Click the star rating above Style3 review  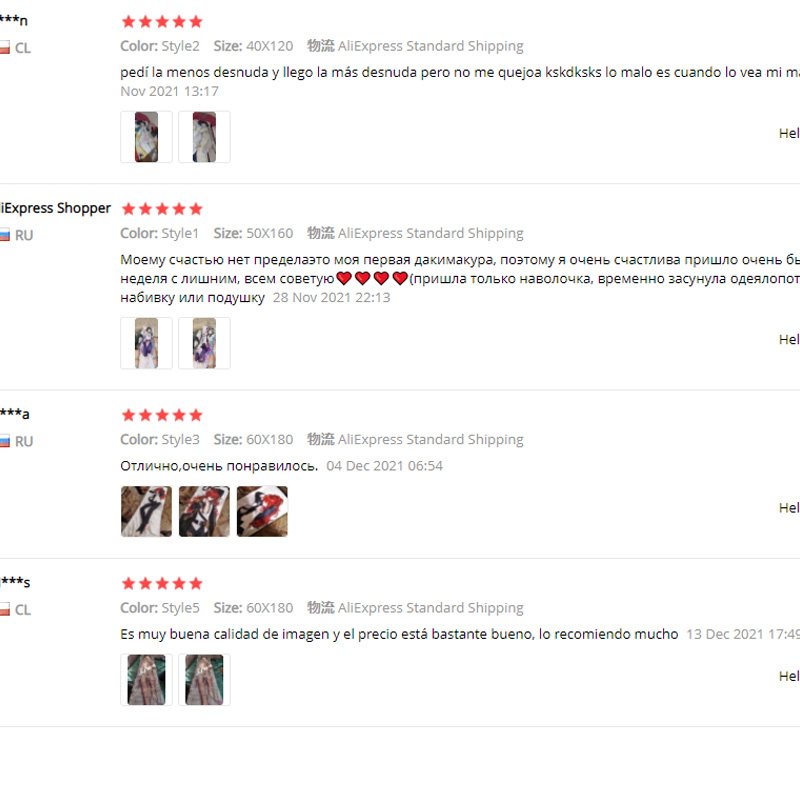click(x=162, y=415)
